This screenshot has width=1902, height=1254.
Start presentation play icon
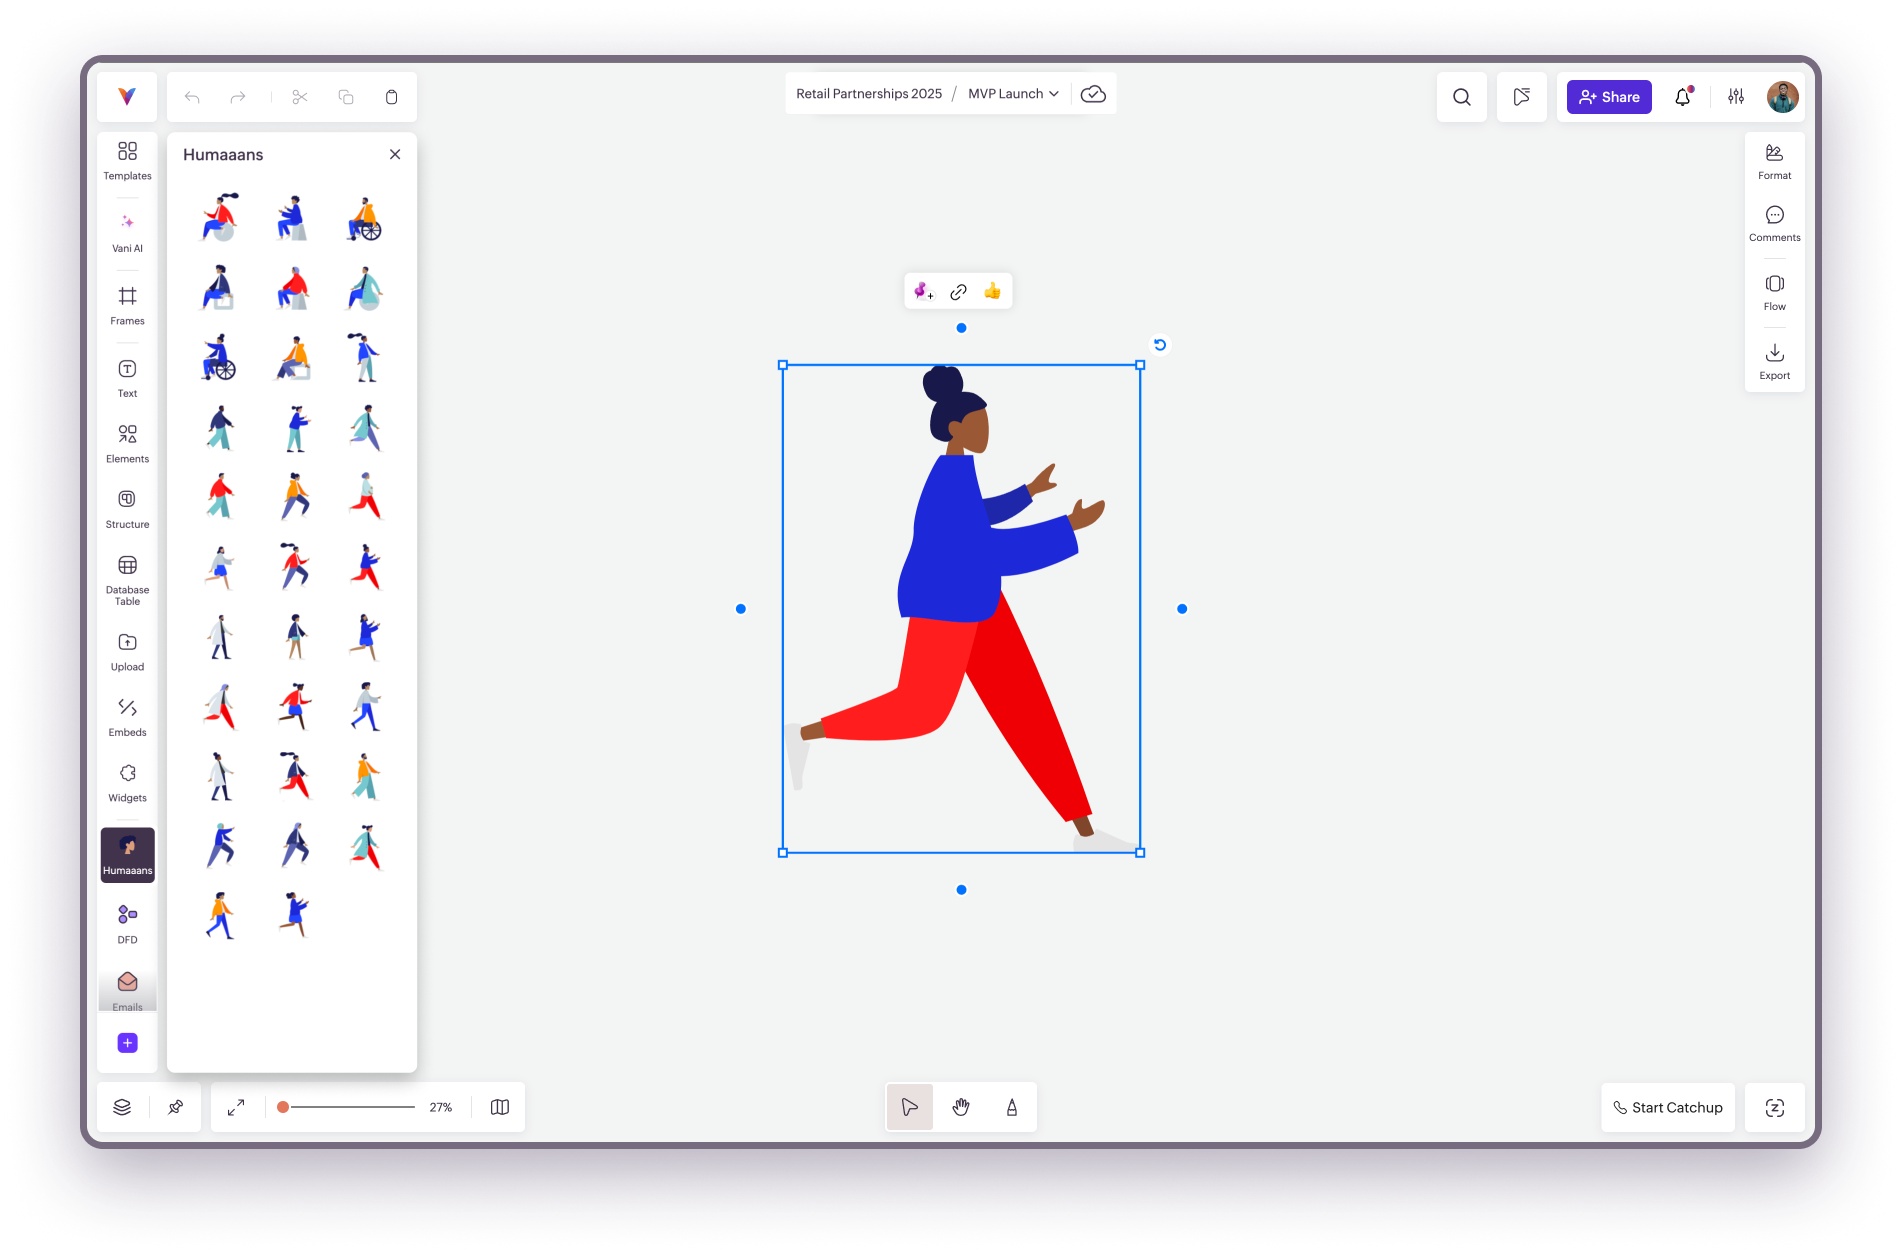pyautogui.click(x=1521, y=97)
